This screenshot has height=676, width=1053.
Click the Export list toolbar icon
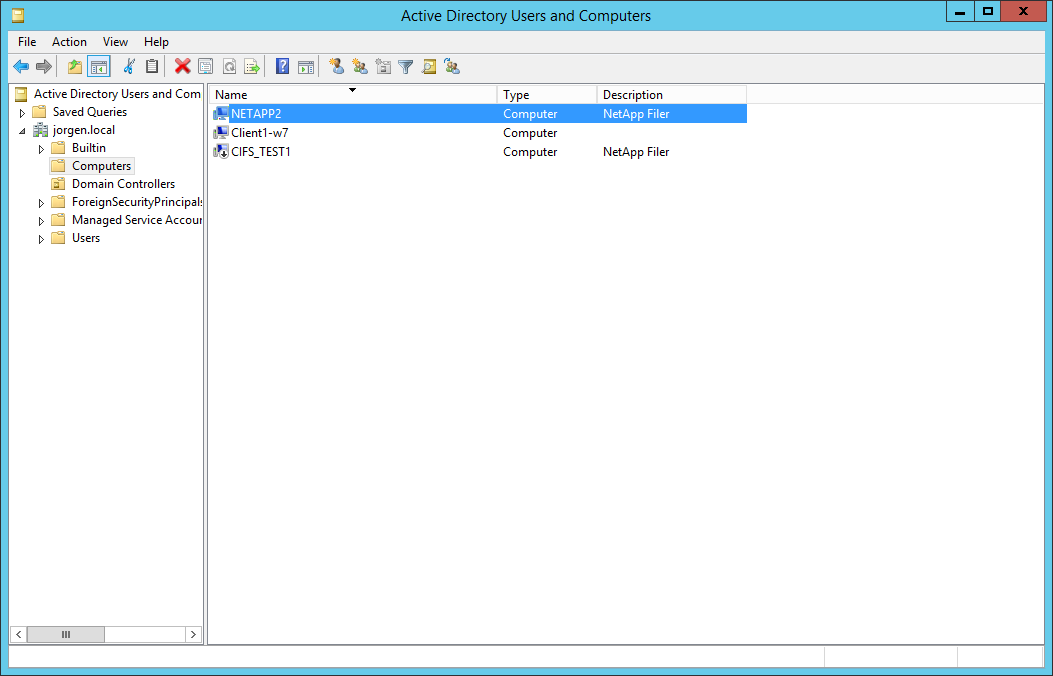(x=252, y=67)
